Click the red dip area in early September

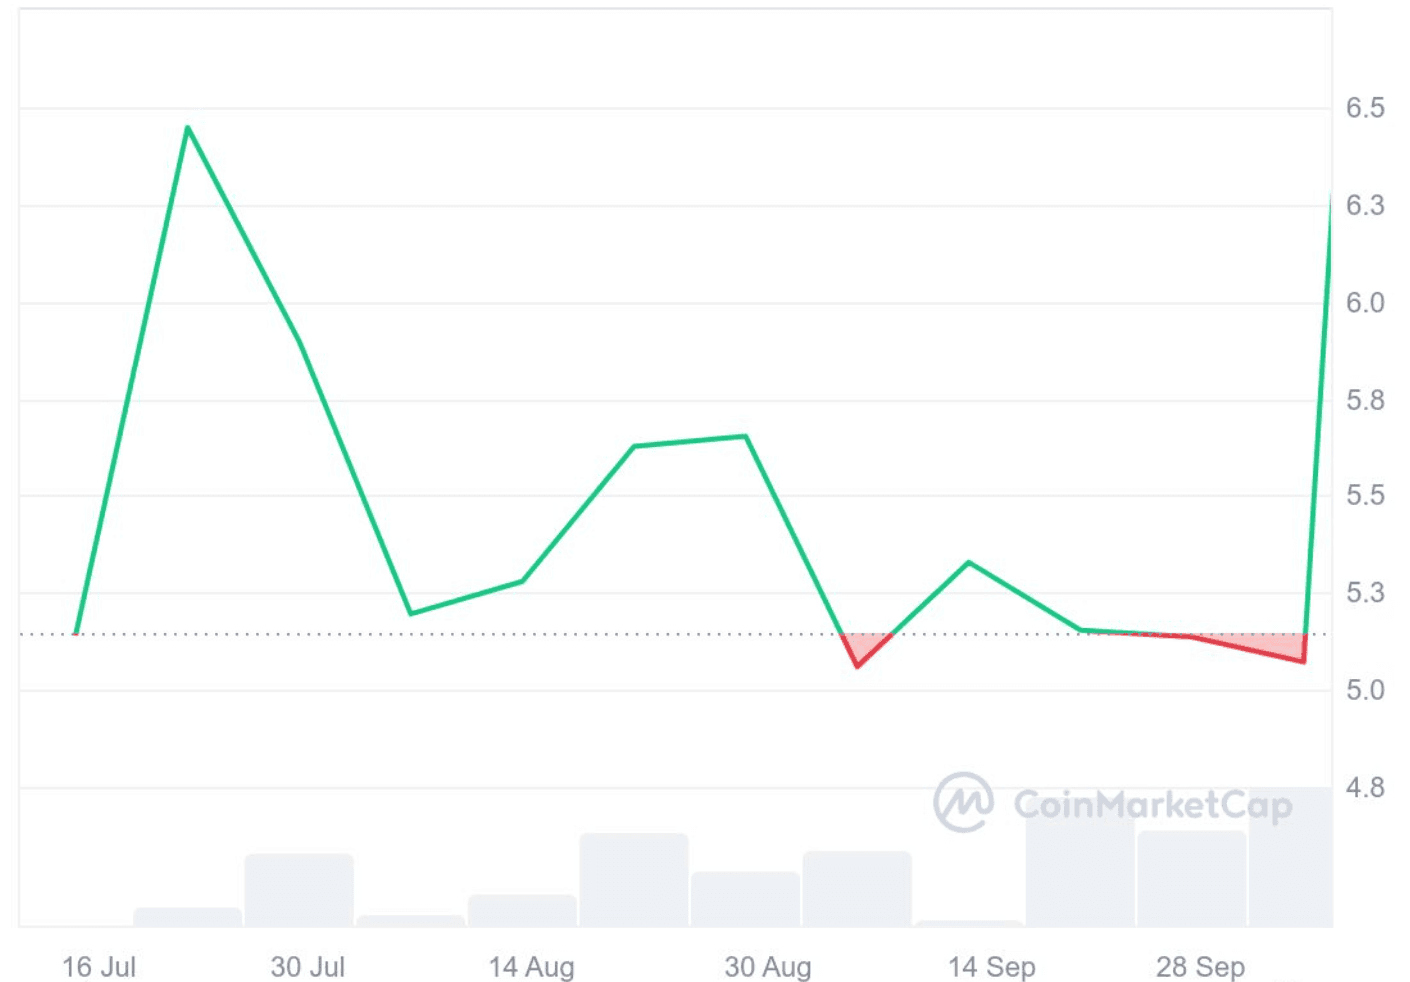coord(858,648)
